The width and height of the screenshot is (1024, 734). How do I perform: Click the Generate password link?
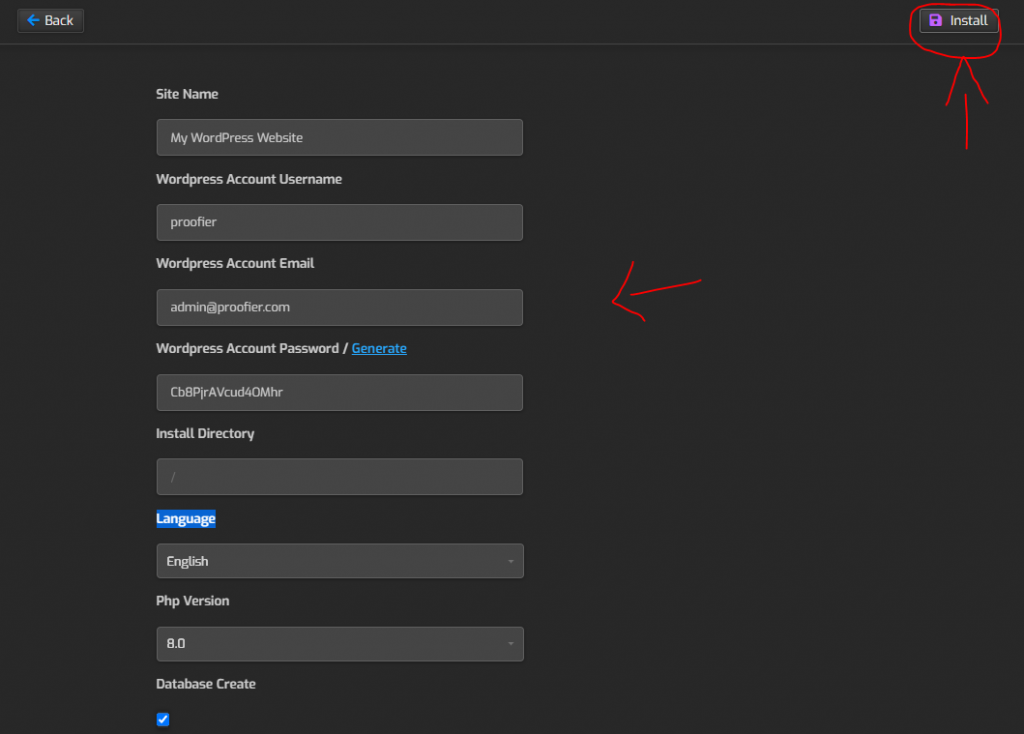(379, 348)
